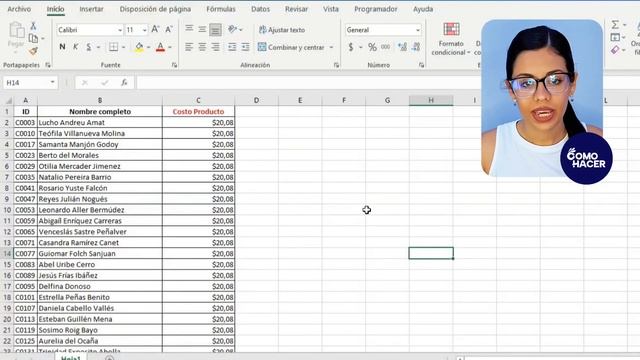The width and height of the screenshot is (640, 360).
Task: Open the Combinar y centrar dropdown arrow
Action: (331, 47)
